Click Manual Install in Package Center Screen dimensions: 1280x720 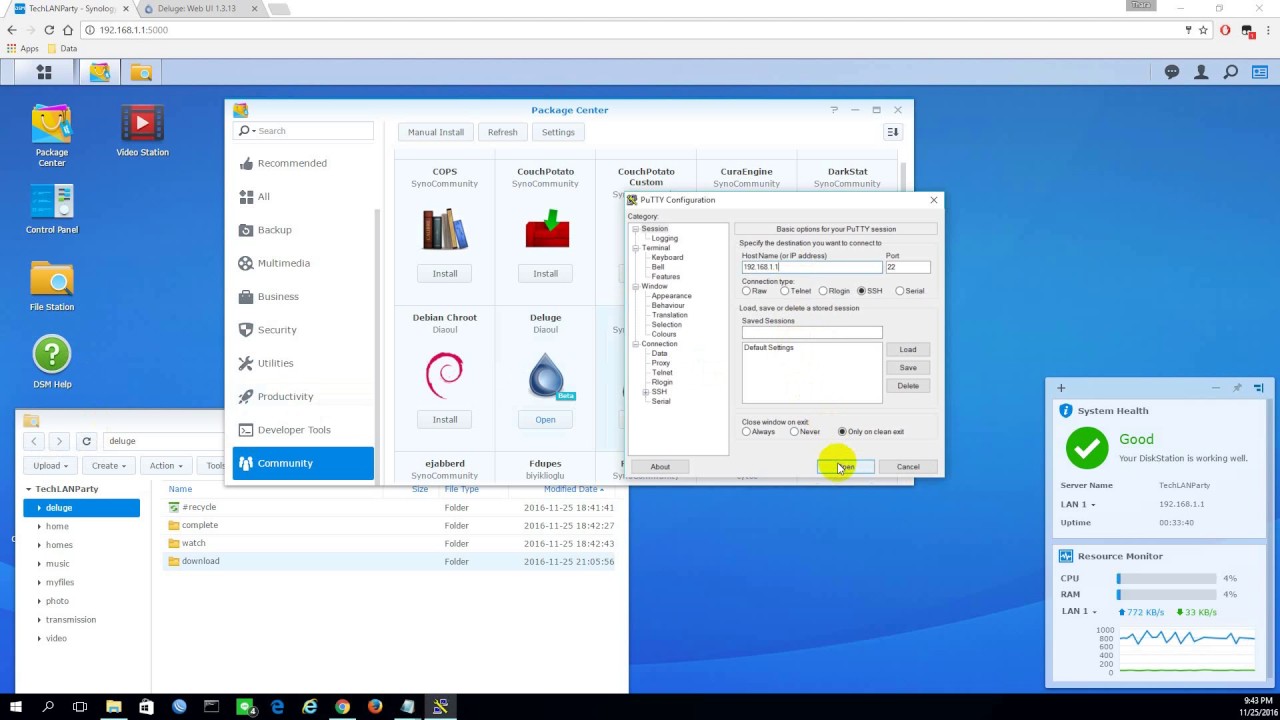click(x=436, y=132)
